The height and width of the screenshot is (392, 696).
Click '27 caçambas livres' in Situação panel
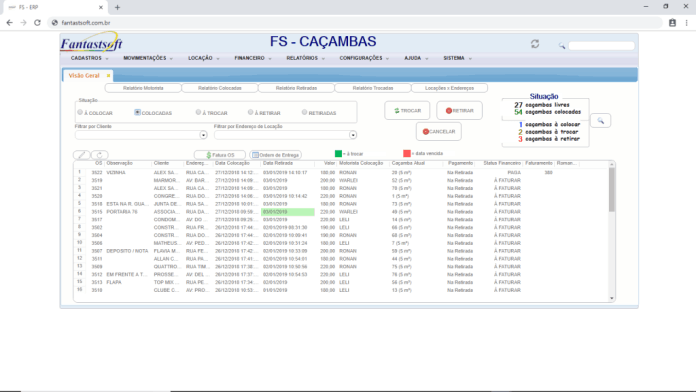coord(542,105)
